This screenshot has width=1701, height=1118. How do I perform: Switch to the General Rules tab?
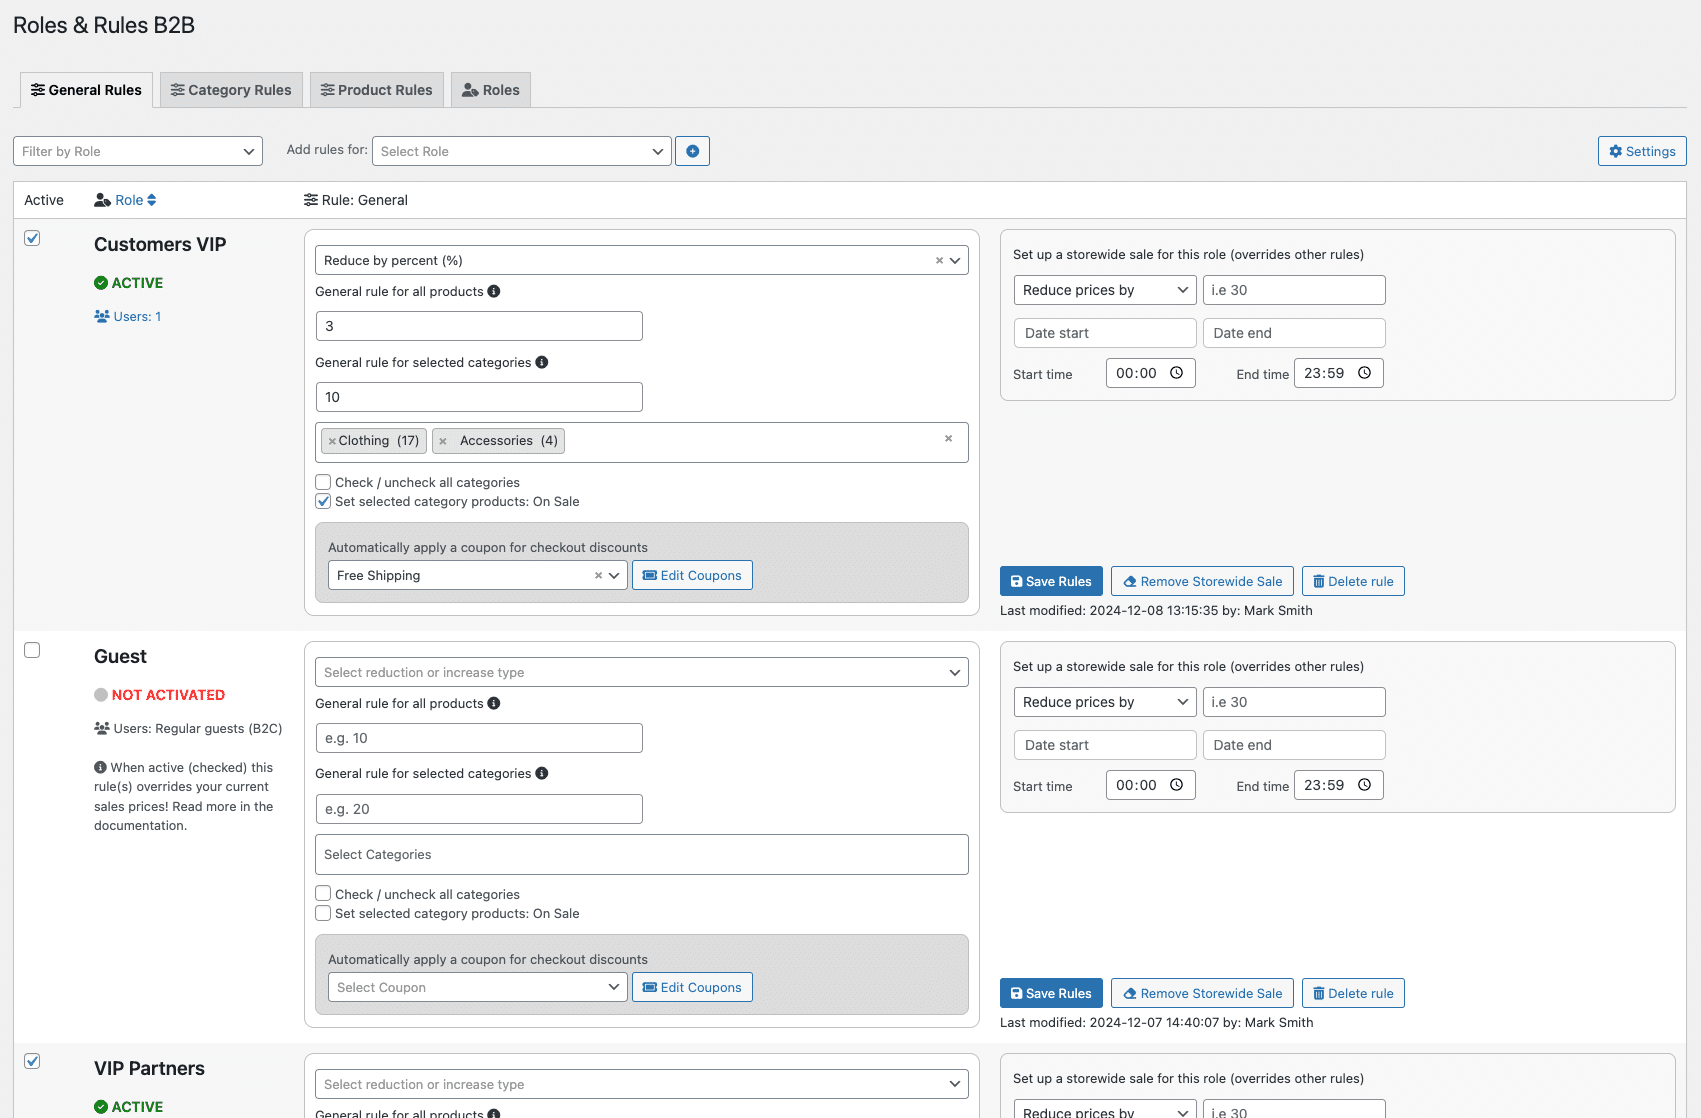point(86,90)
